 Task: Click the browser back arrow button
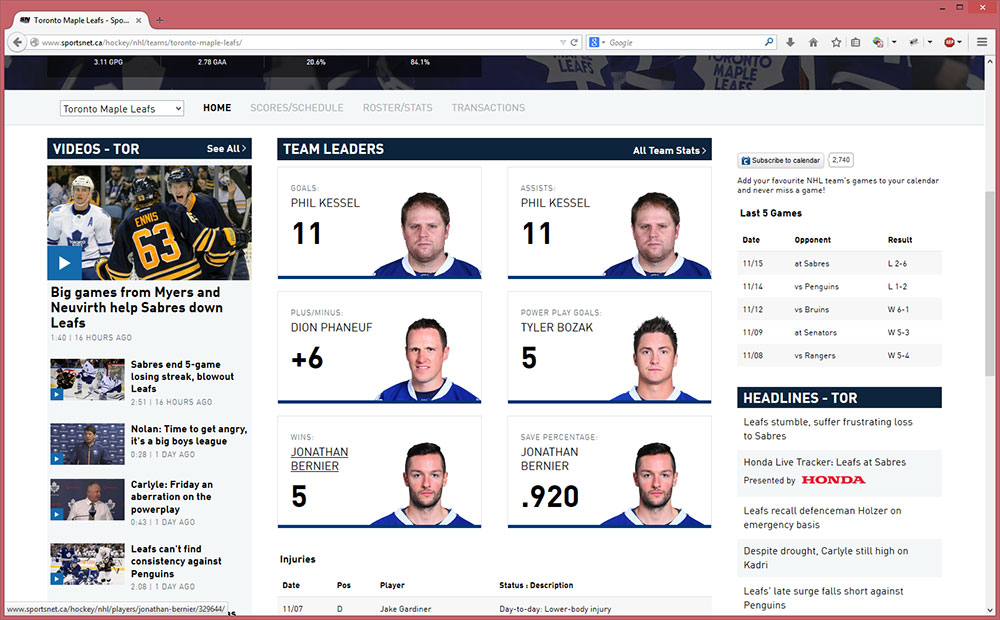click(17, 42)
